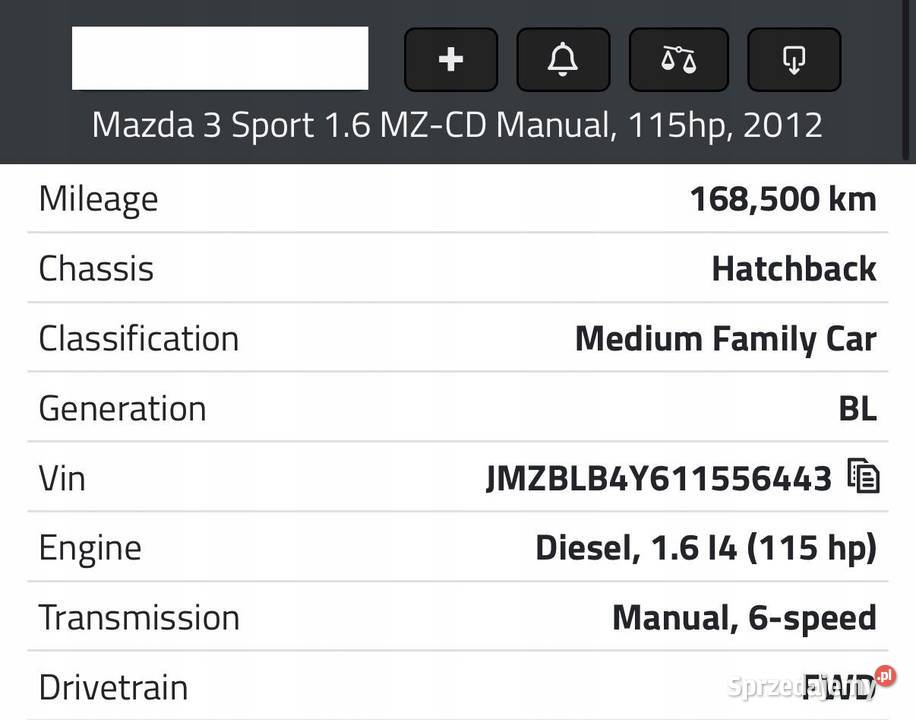Image resolution: width=916 pixels, height=720 pixels.
Task: Open the bell notification alert
Action: 563,59
